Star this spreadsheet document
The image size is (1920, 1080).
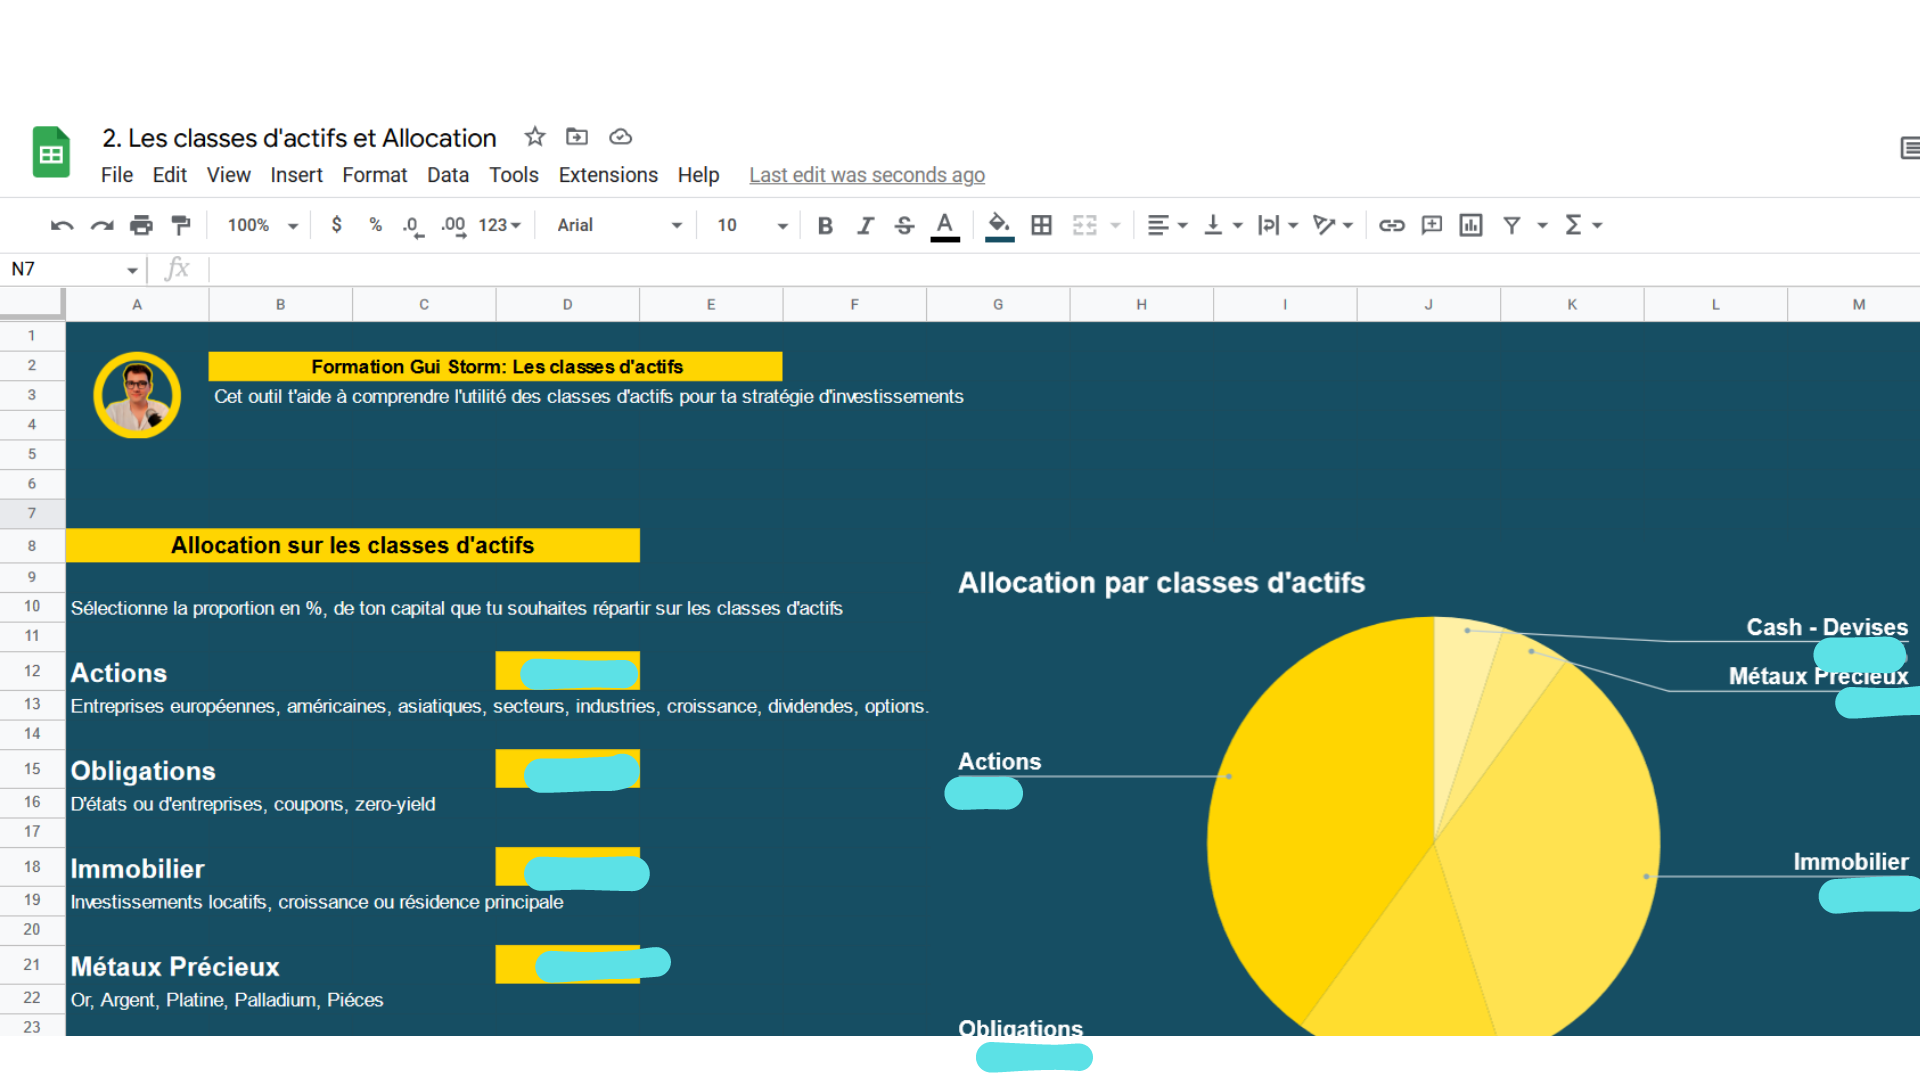click(535, 137)
